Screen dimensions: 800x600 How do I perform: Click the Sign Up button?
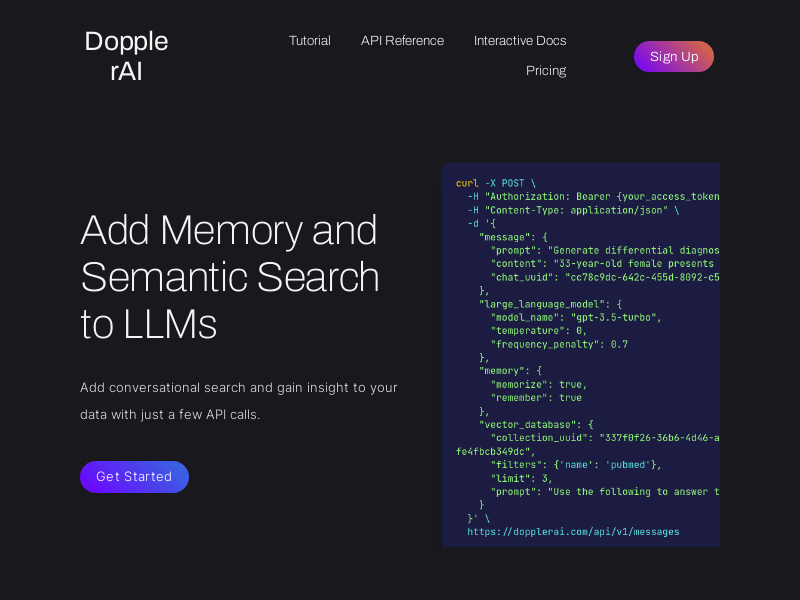pyautogui.click(x=673, y=56)
